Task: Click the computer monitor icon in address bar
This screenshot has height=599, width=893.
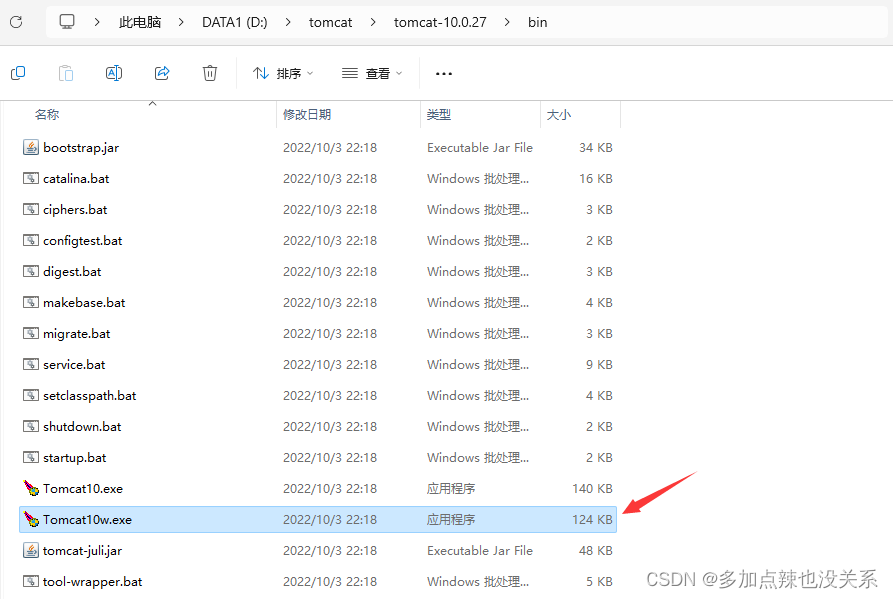Action: (67, 22)
